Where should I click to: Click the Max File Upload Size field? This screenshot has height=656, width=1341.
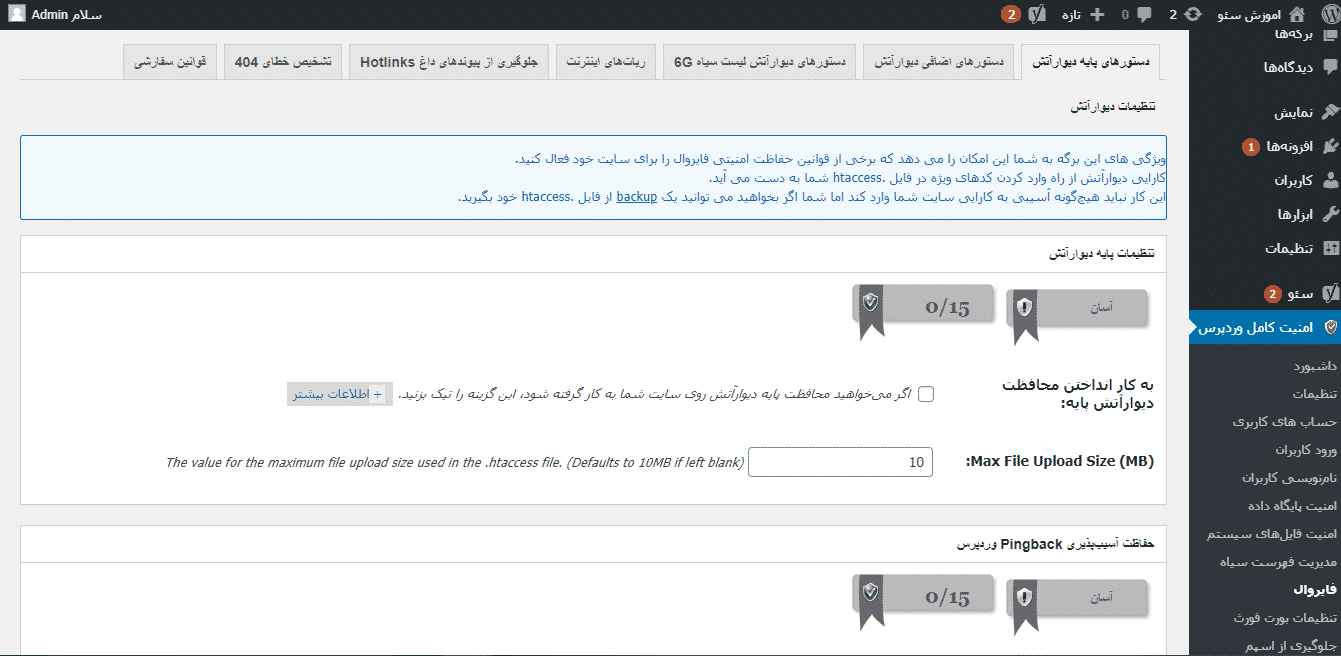click(840, 462)
